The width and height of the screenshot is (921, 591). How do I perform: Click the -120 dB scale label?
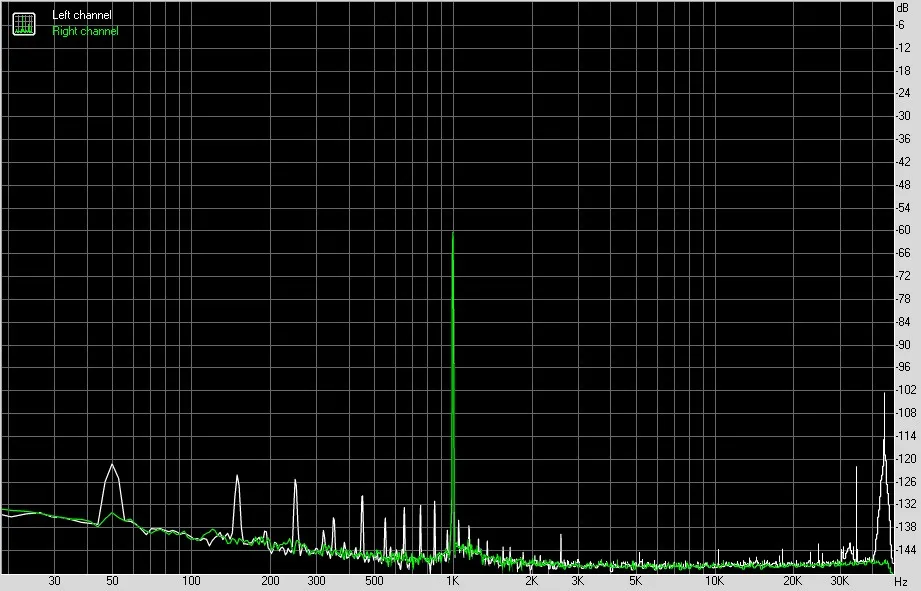click(905, 459)
